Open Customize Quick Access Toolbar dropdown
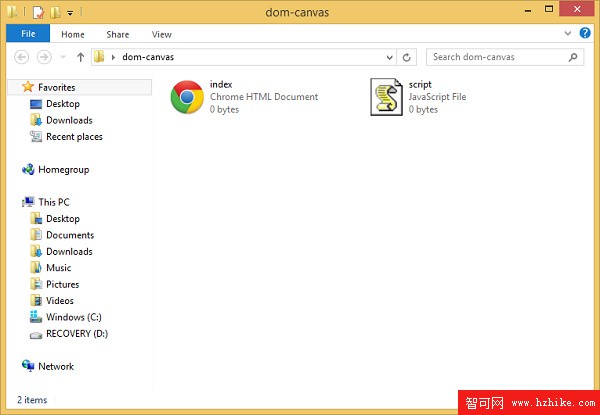 pos(70,14)
